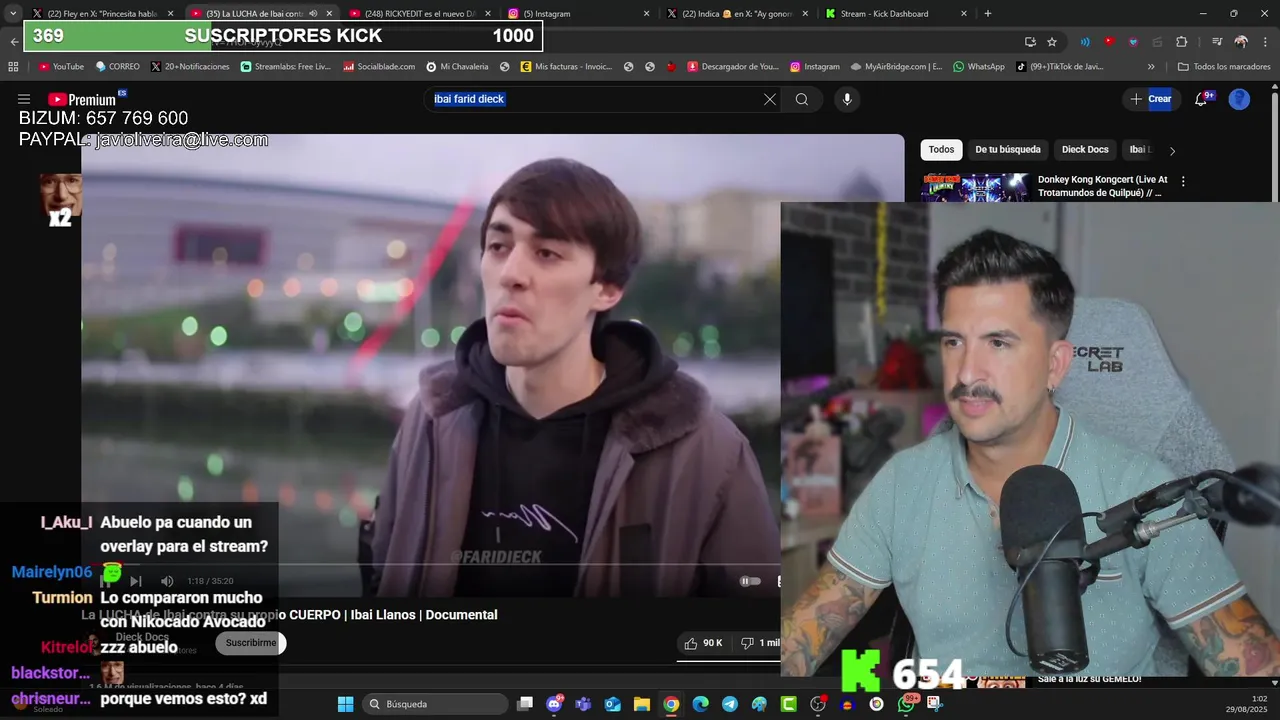Open the WhatsApp bookmark
This screenshot has height=720, width=1280.
[979, 67]
